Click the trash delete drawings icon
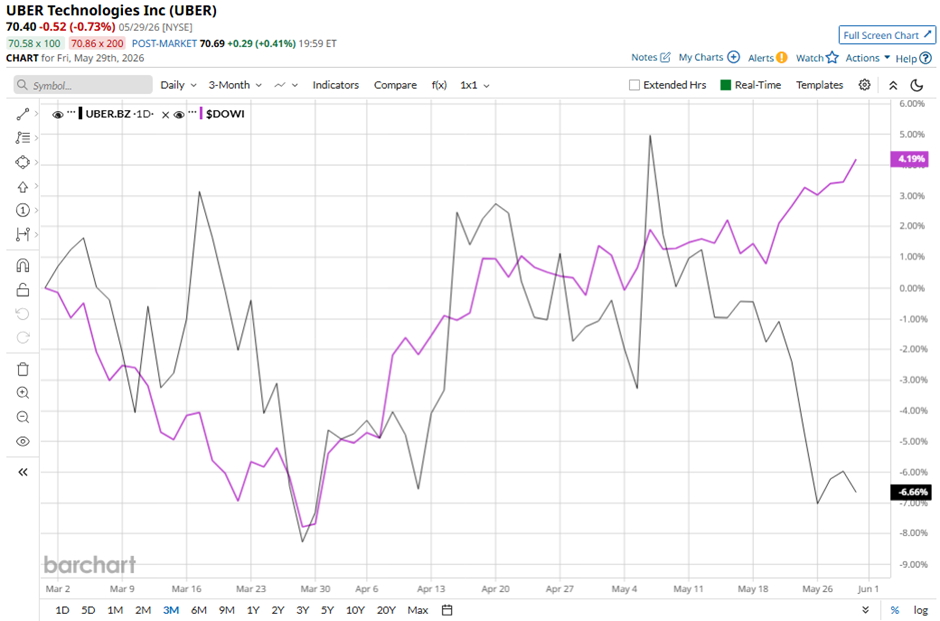The image size is (940, 621). click(23, 369)
